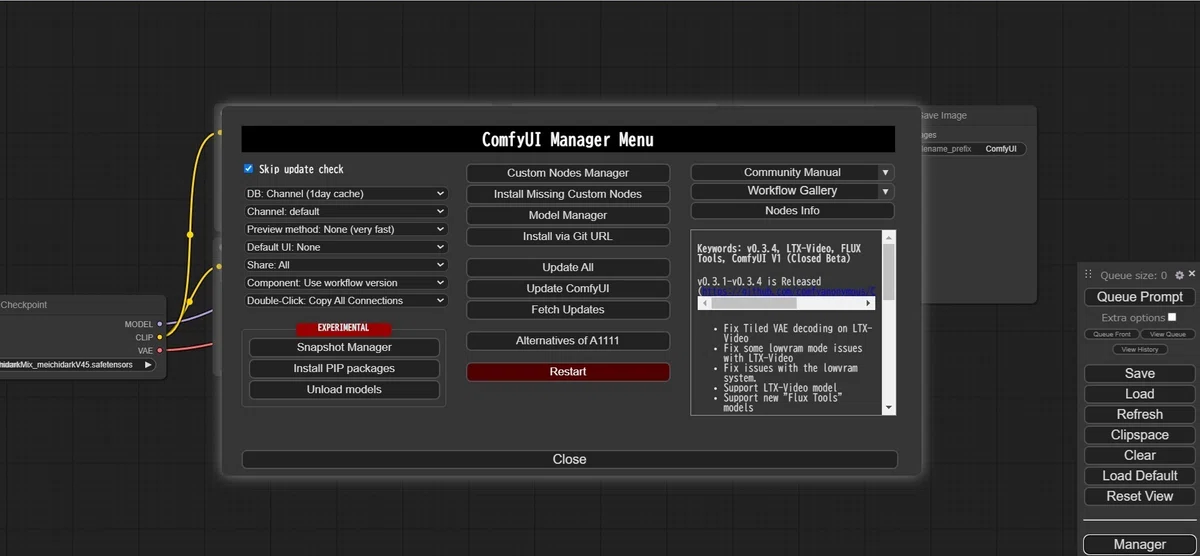Close the ComfyUI Manager Menu dialog
Image resolution: width=1200 pixels, height=556 pixels.
570,459
